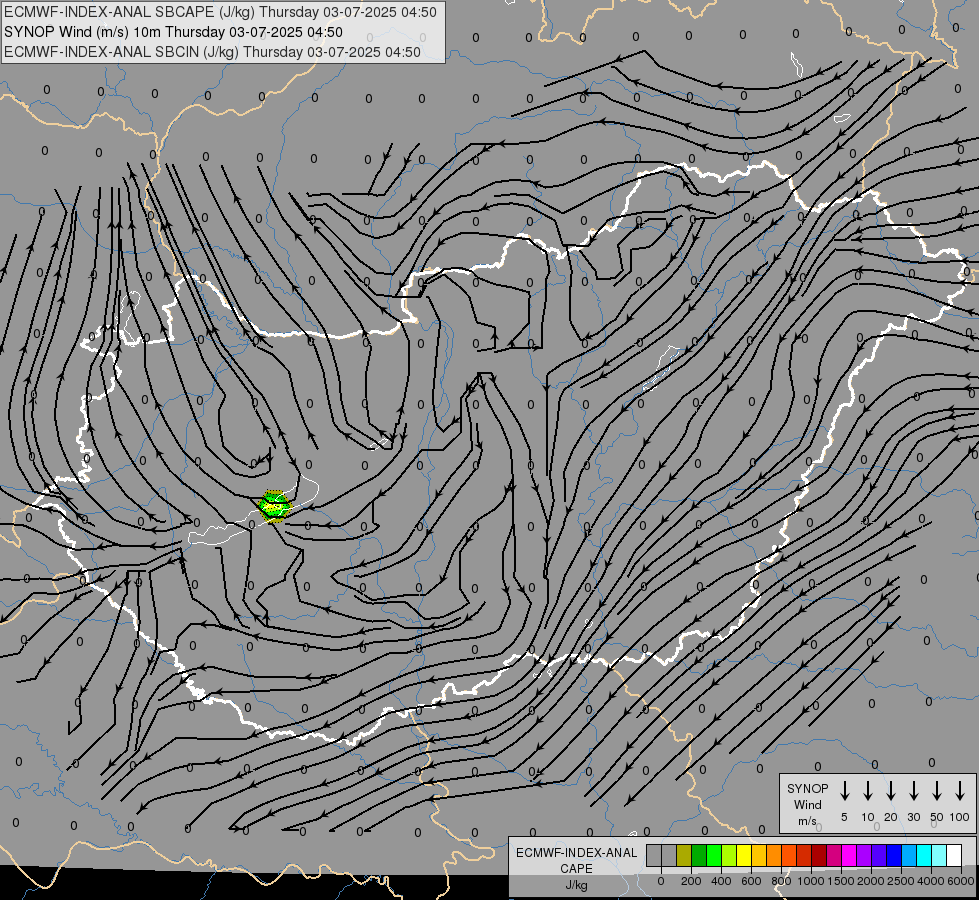This screenshot has height=900, width=979.
Task: Pick the bright green swatch left of 400
Action: pos(714,855)
